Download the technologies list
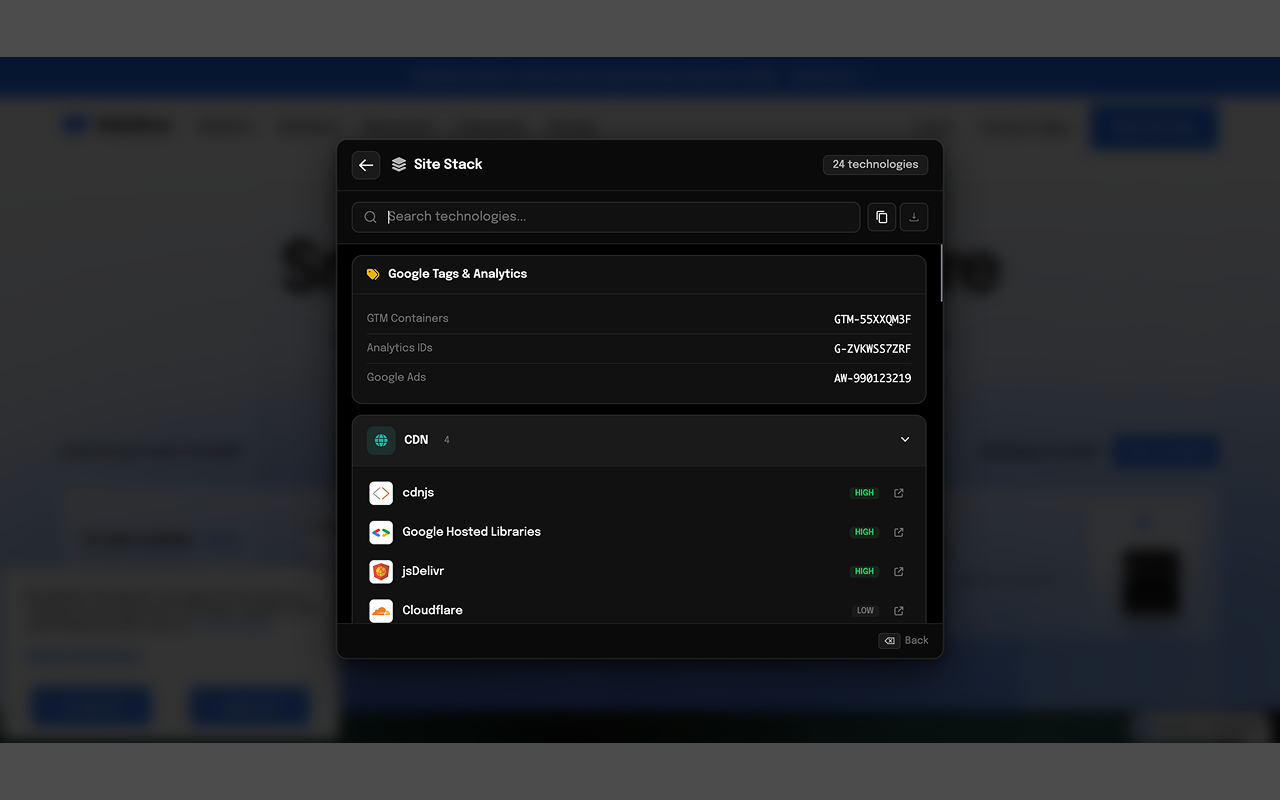The width and height of the screenshot is (1280, 800). coord(914,217)
